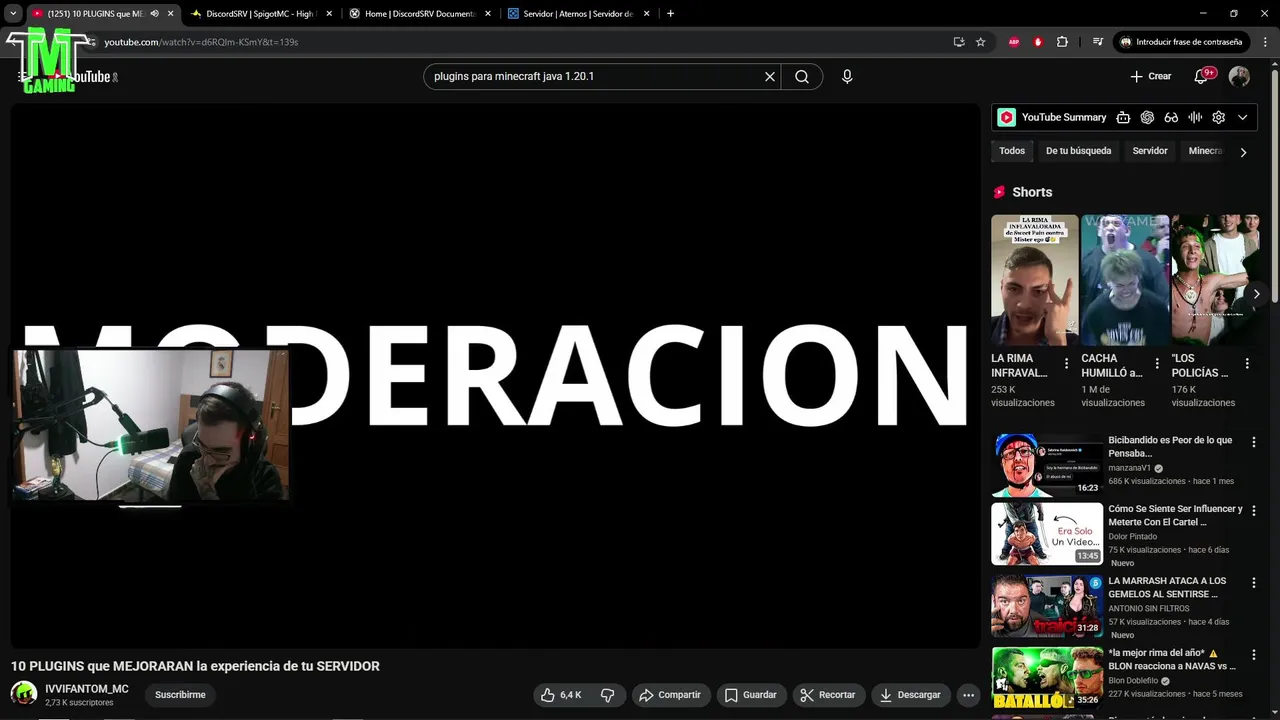Switch to the DiscordSRV SpigotMC tab
This screenshot has width=1280, height=720.
(x=260, y=14)
